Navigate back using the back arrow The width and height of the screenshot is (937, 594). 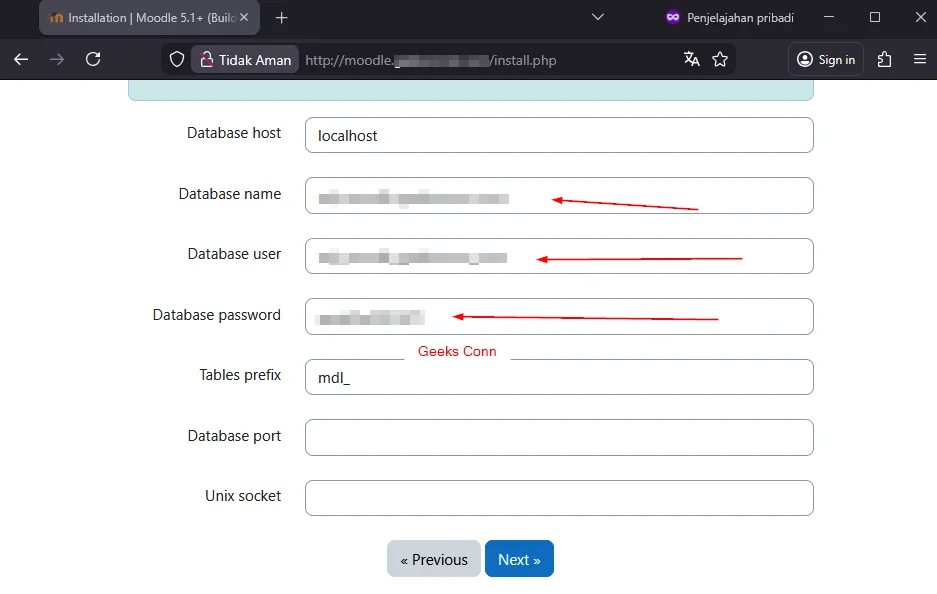coord(20,59)
